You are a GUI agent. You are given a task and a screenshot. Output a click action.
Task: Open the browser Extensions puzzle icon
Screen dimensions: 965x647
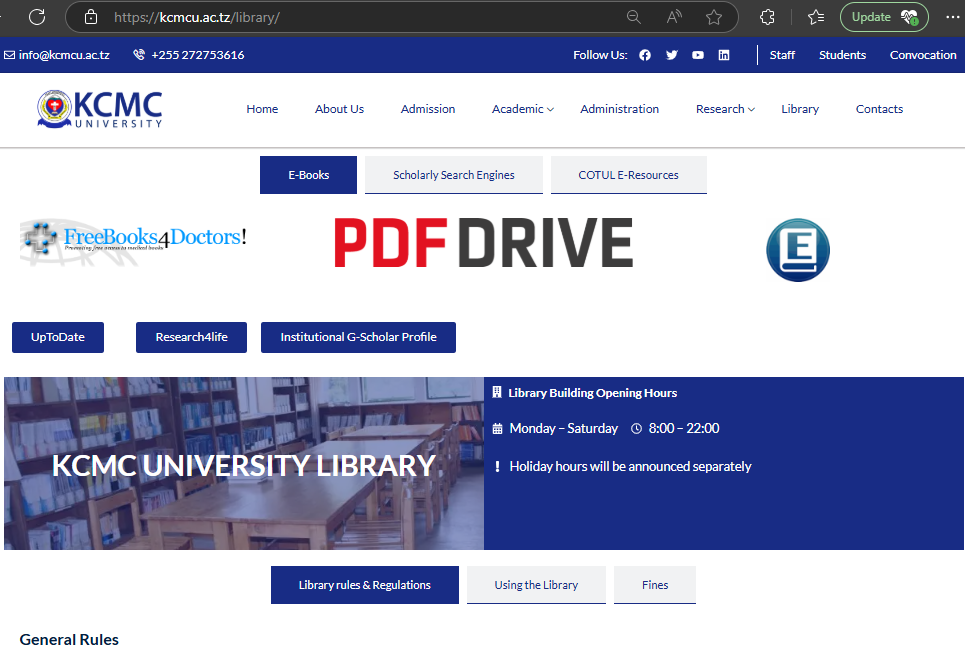767,17
